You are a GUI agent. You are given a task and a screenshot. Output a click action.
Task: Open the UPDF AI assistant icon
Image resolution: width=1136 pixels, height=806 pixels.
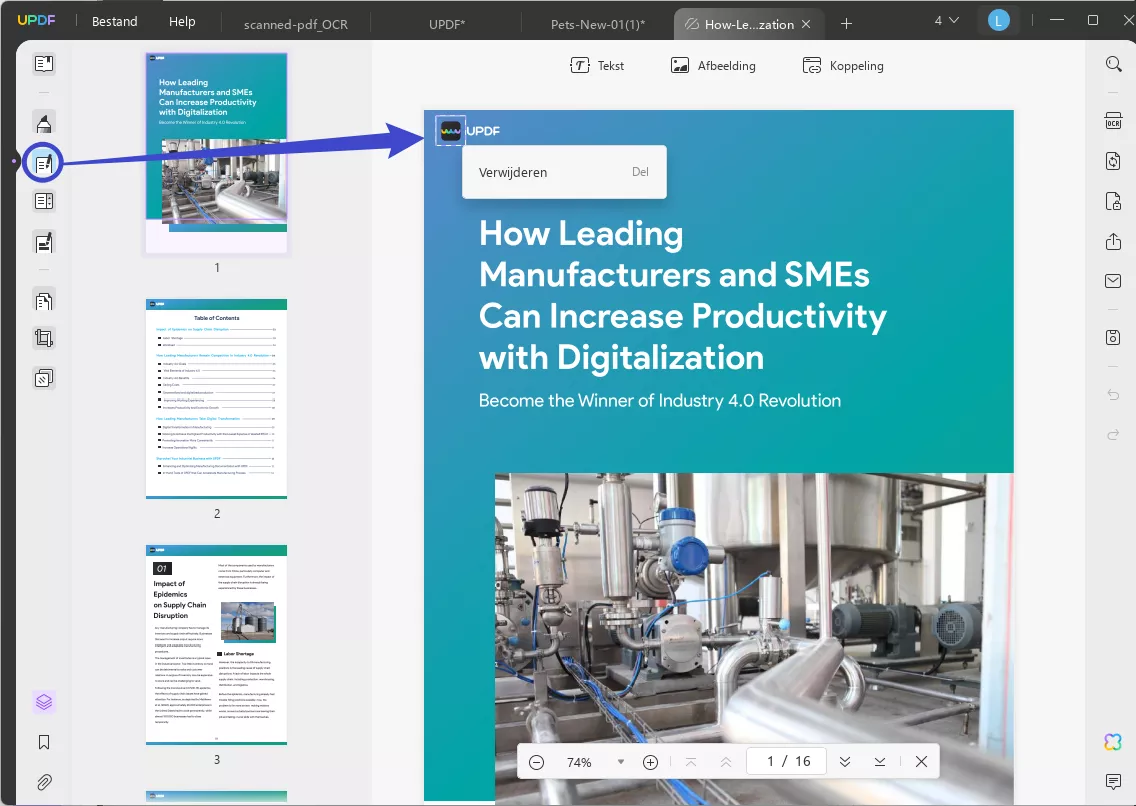coord(1113,741)
